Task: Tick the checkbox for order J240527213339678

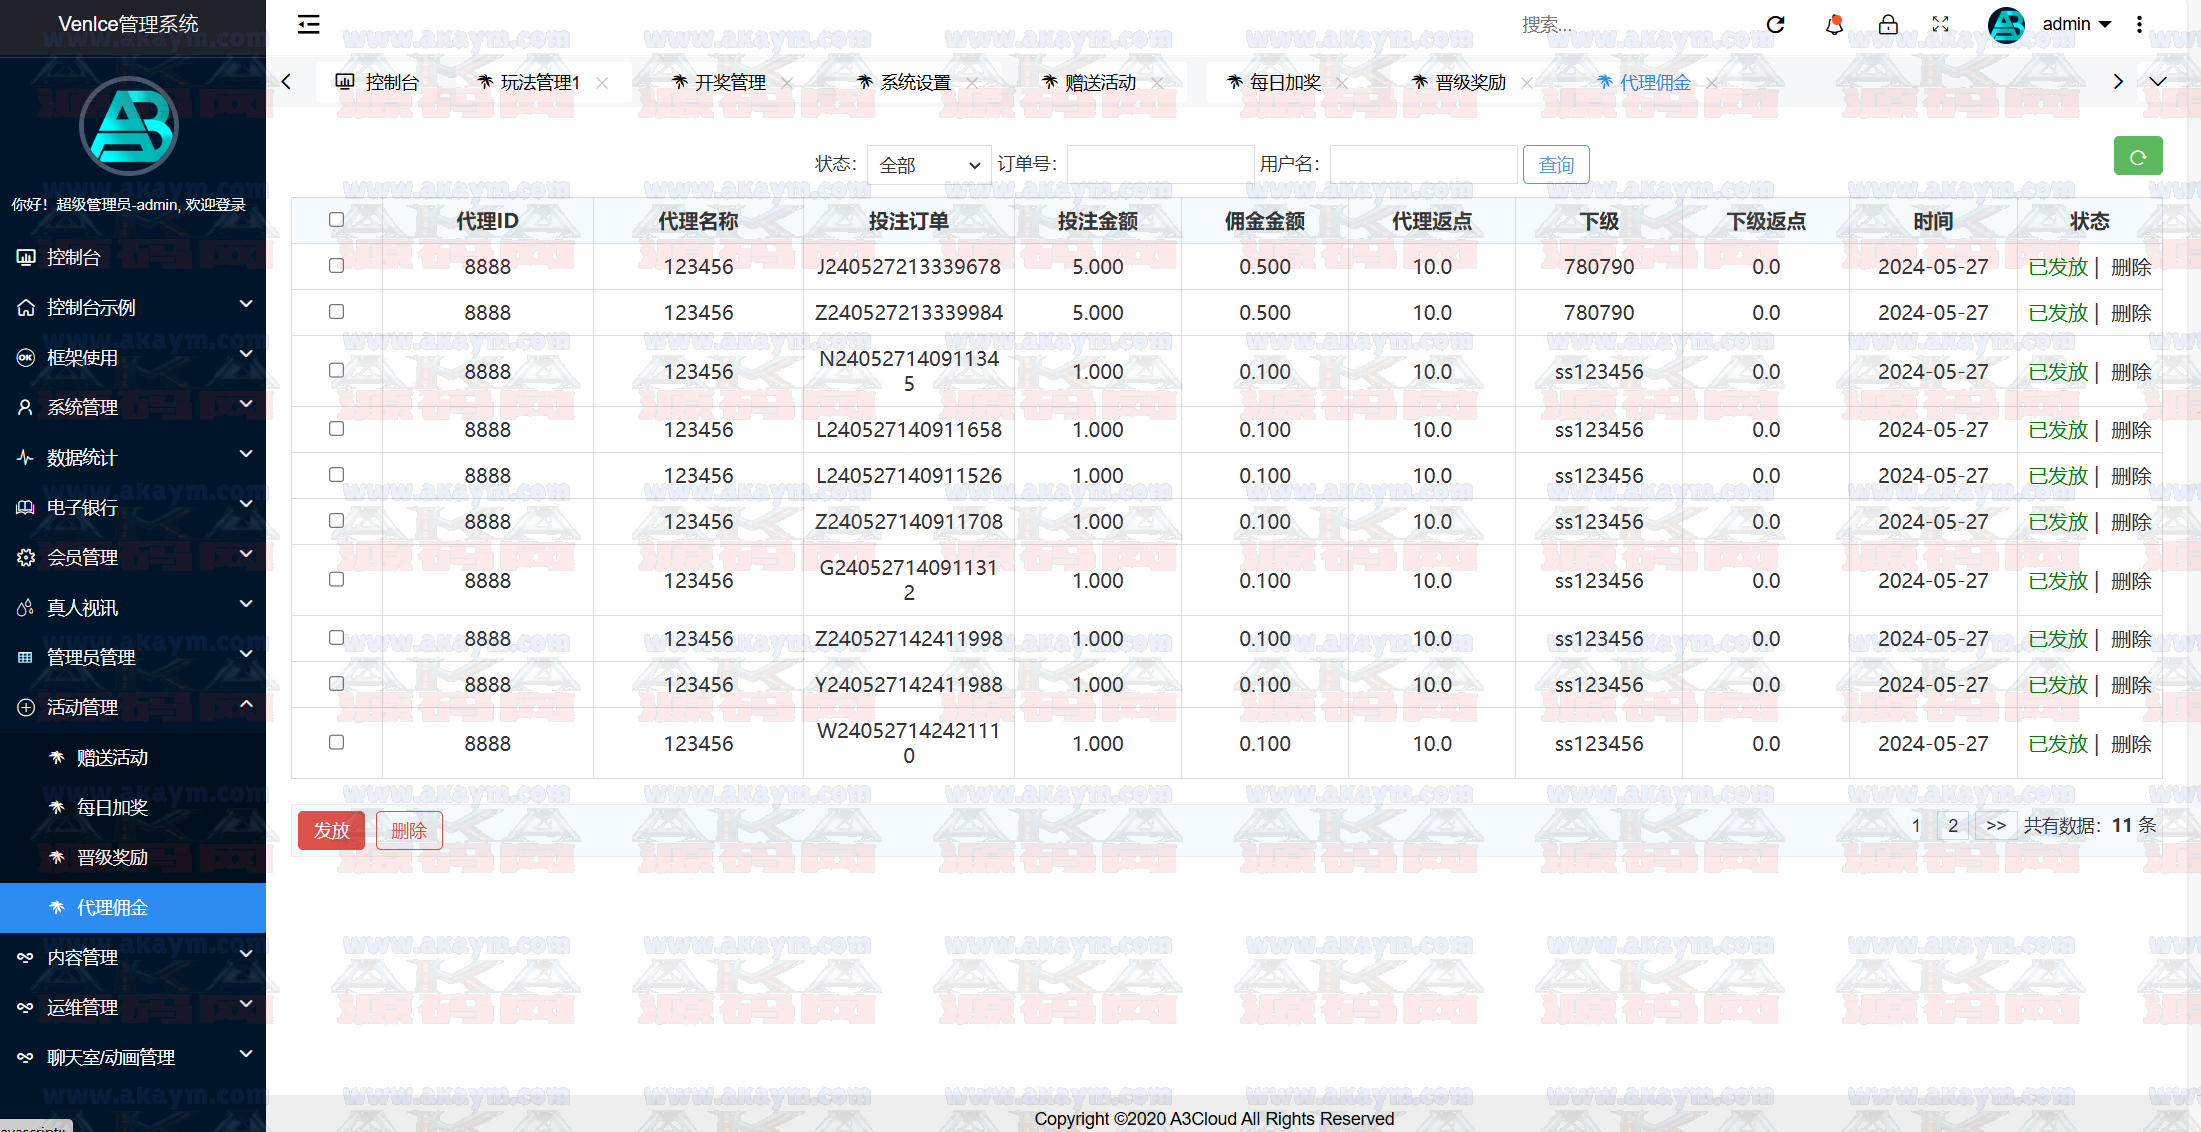Action: pyautogui.click(x=336, y=266)
